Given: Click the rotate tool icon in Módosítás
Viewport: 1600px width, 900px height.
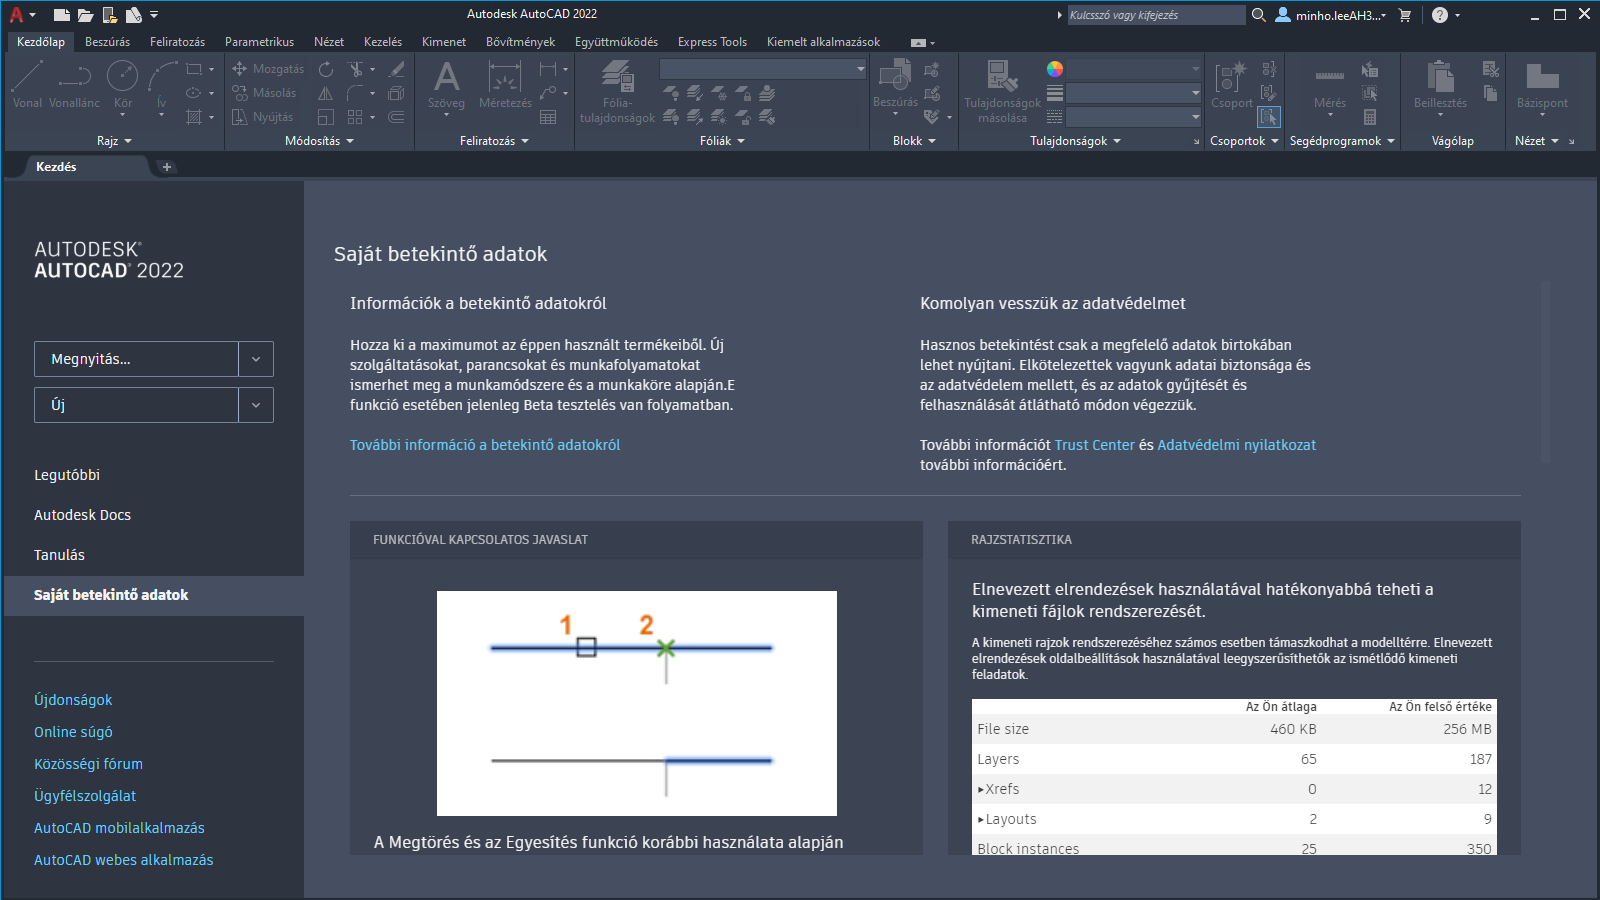Looking at the screenshot, I should click(326, 69).
